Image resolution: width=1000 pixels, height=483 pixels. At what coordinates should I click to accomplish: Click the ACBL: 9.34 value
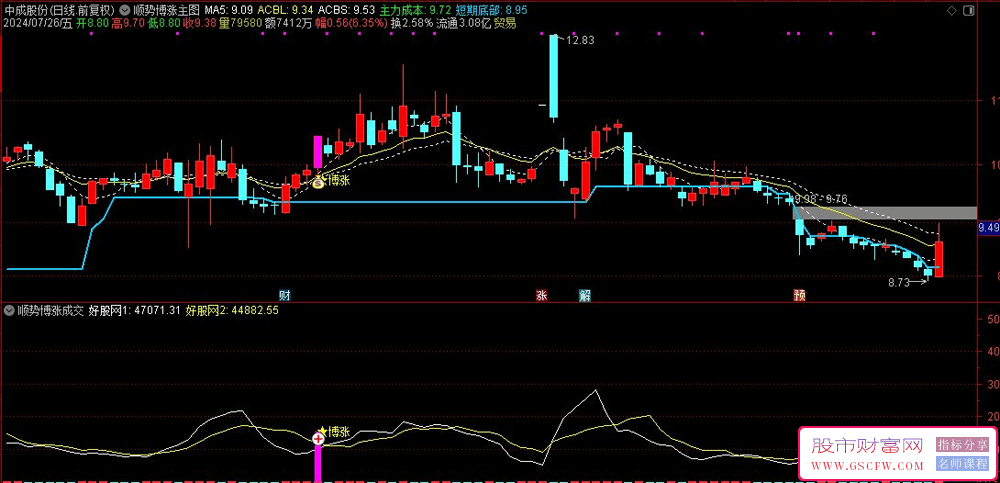[284, 10]
